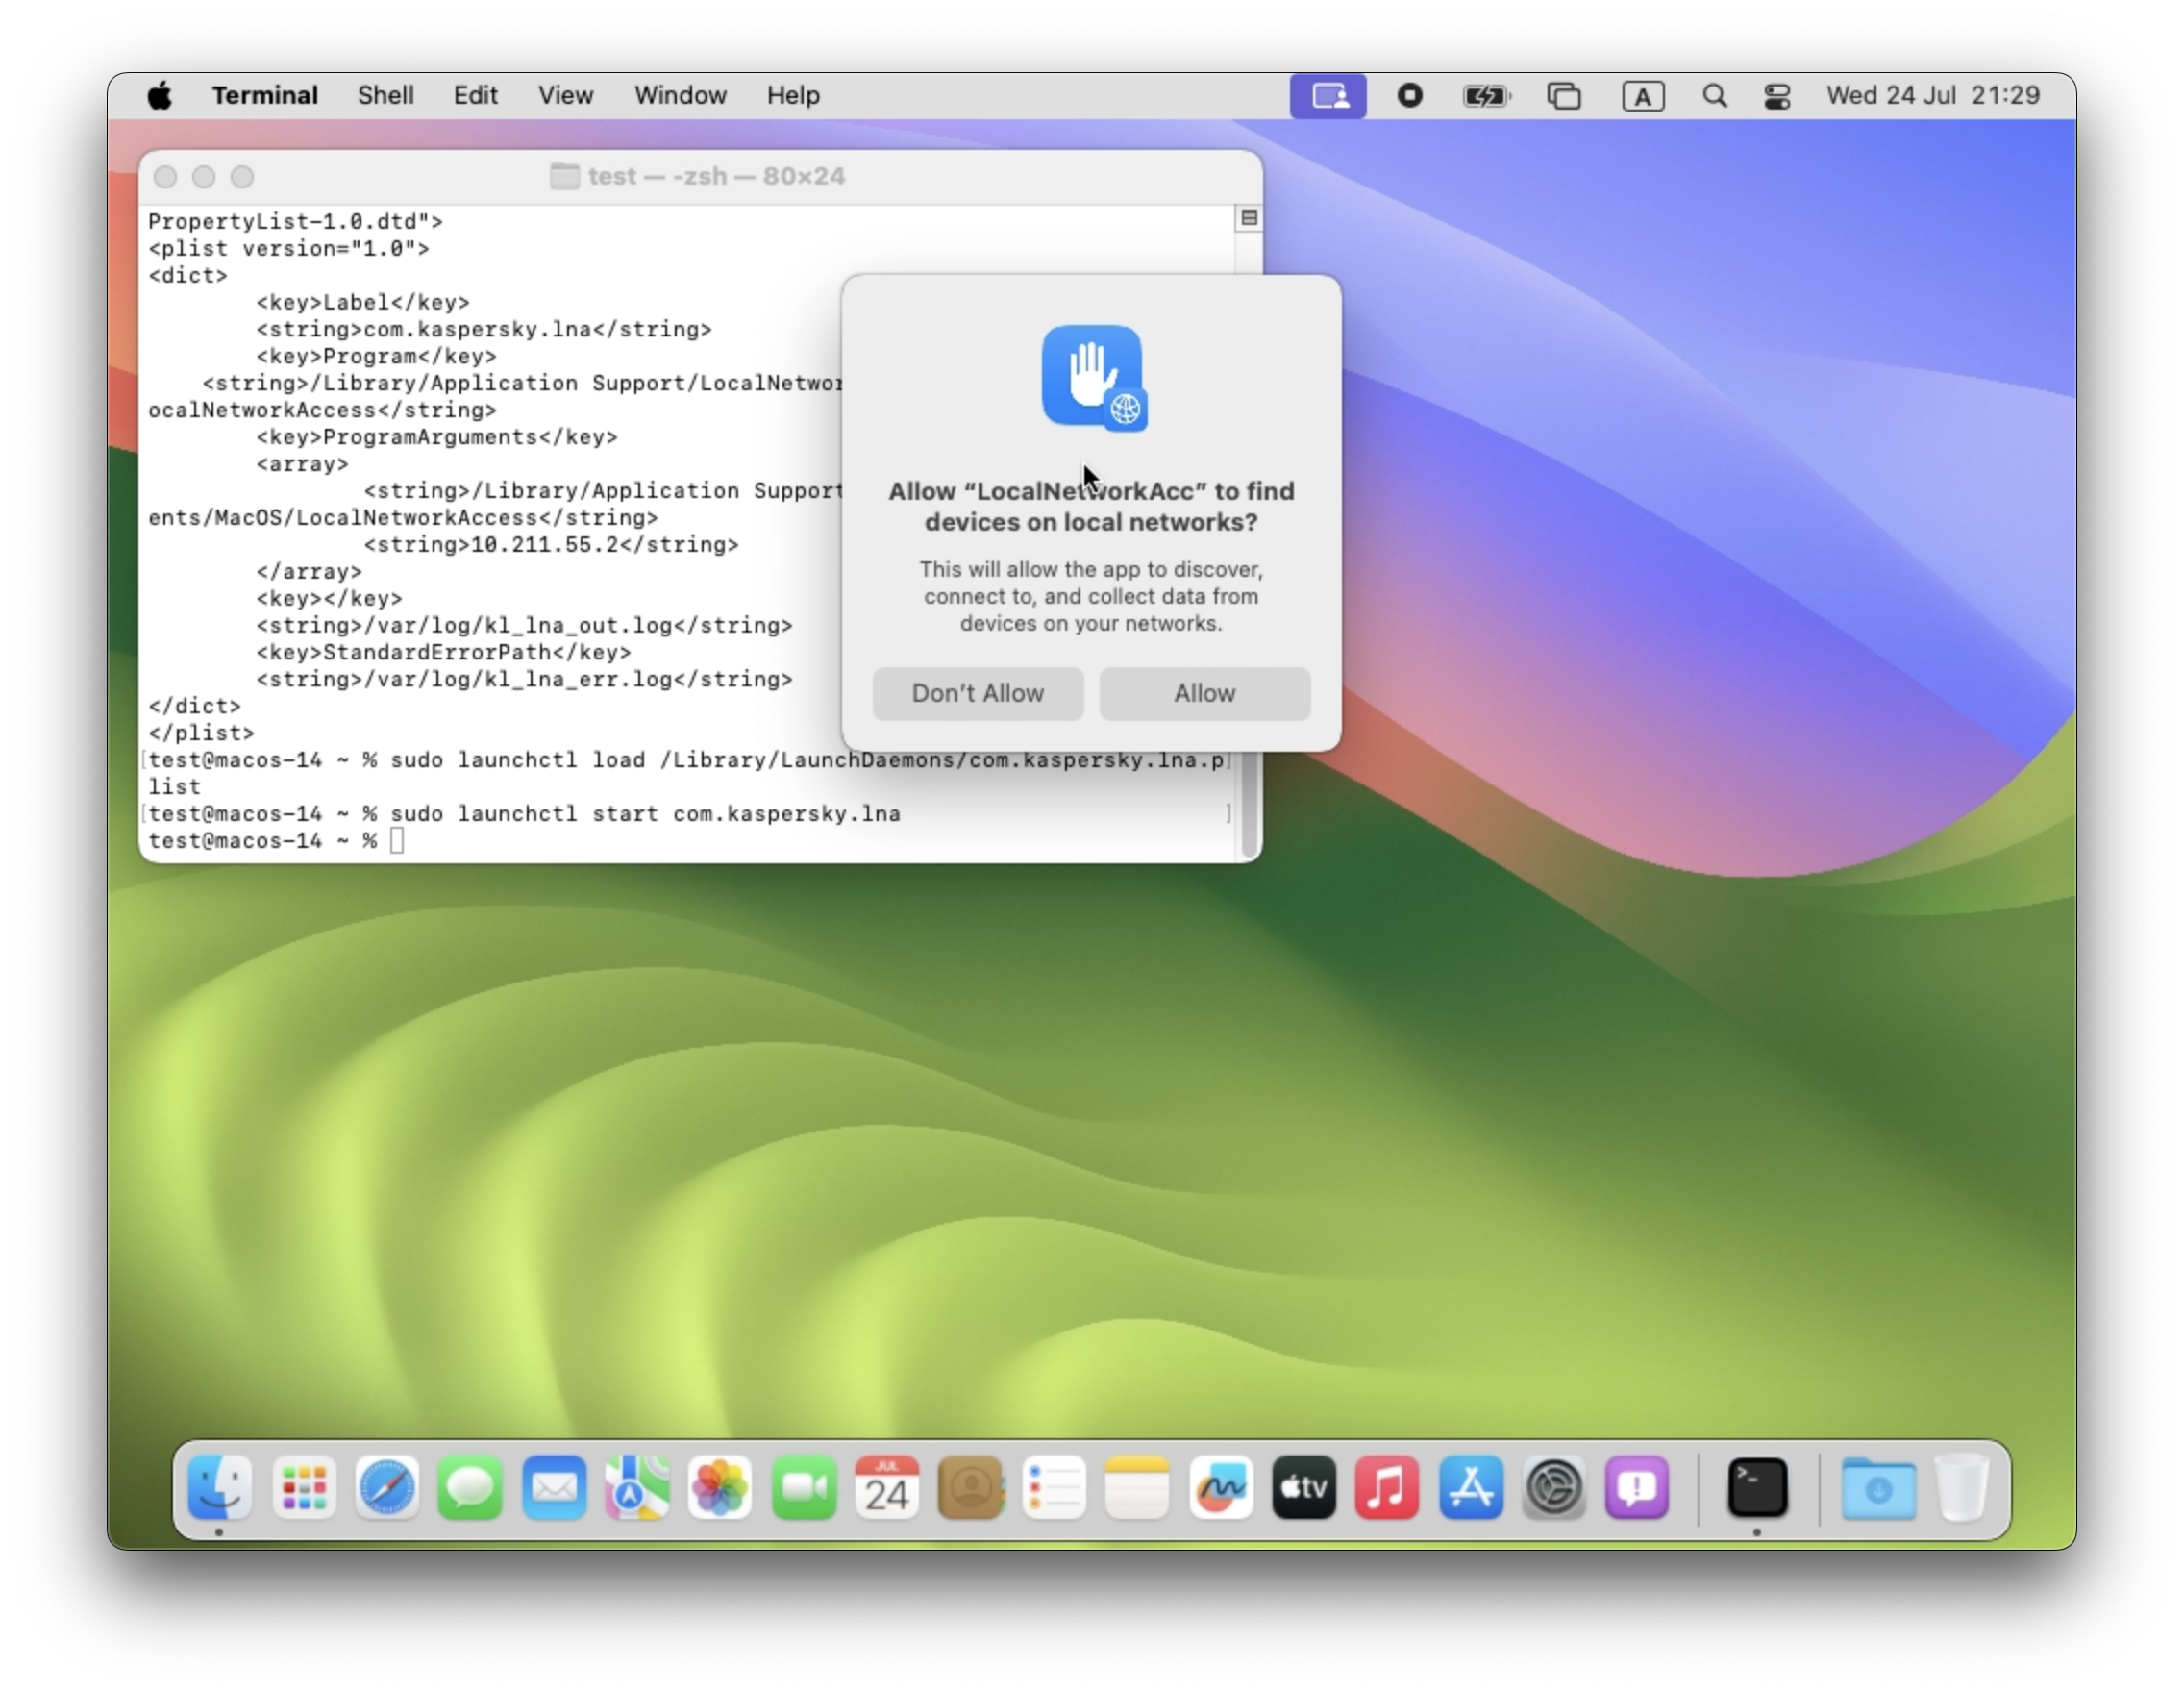Click the battery status icon
2184x1692 pixels.
pyautogui.click(x=1486, y=96)
